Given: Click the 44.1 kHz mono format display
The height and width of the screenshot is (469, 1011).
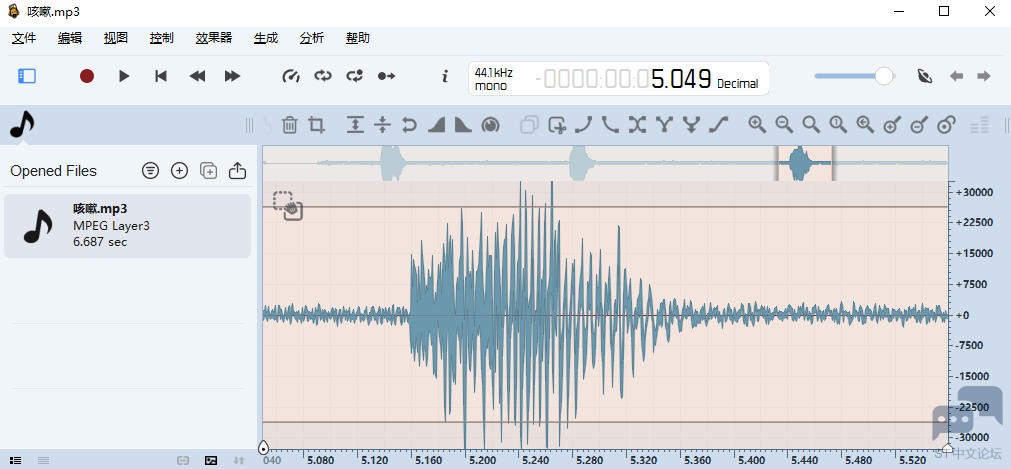Looking at the screenshot, I should point(494,79).
